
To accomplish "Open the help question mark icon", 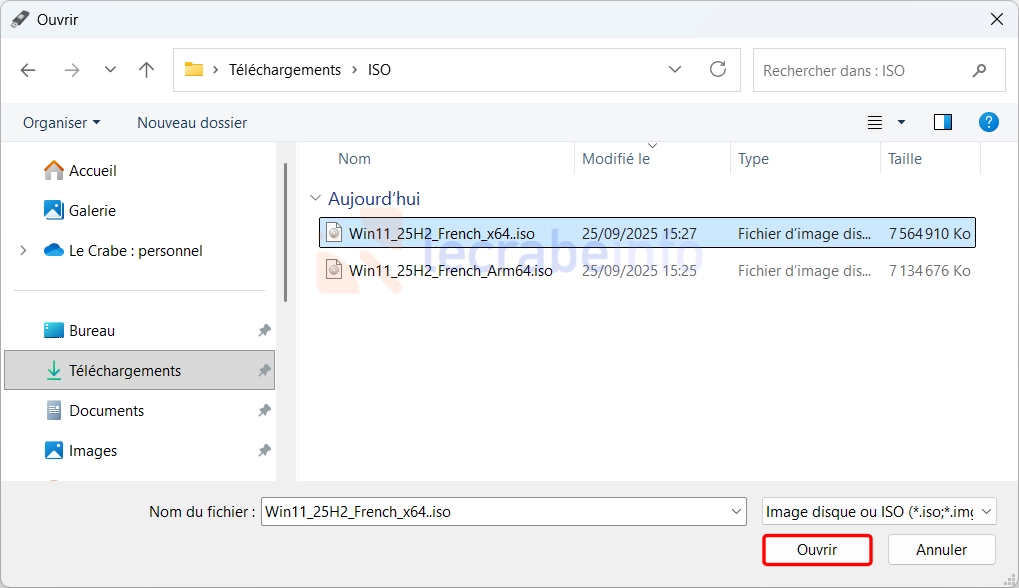I will tap(988, 122).
